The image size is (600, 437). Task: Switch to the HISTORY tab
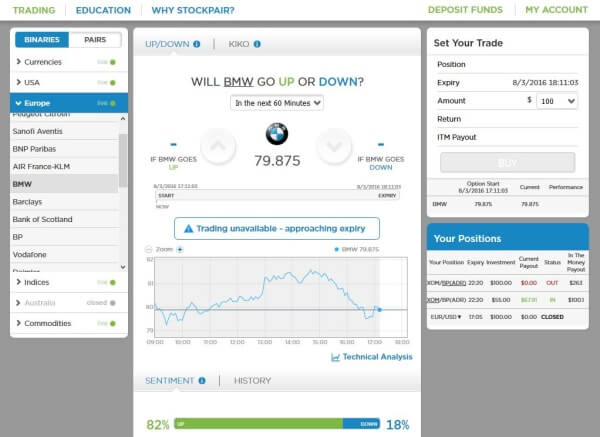253,380
